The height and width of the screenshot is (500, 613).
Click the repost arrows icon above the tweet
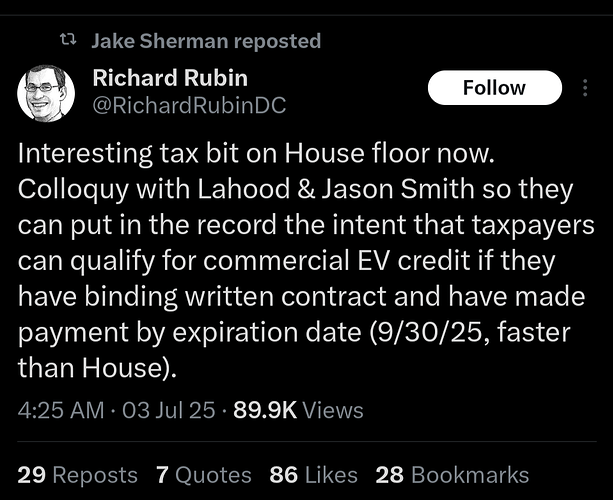coord(69,41)
